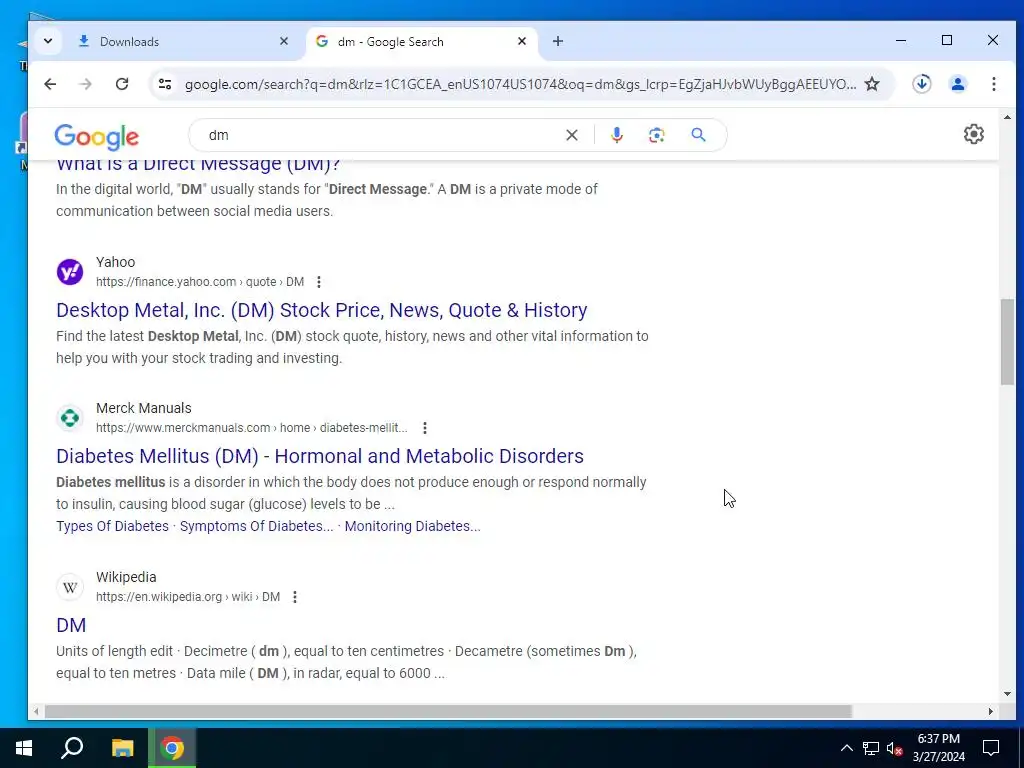Open Chrome three-dot menu

pyautogui.click(x=993, y=84)
